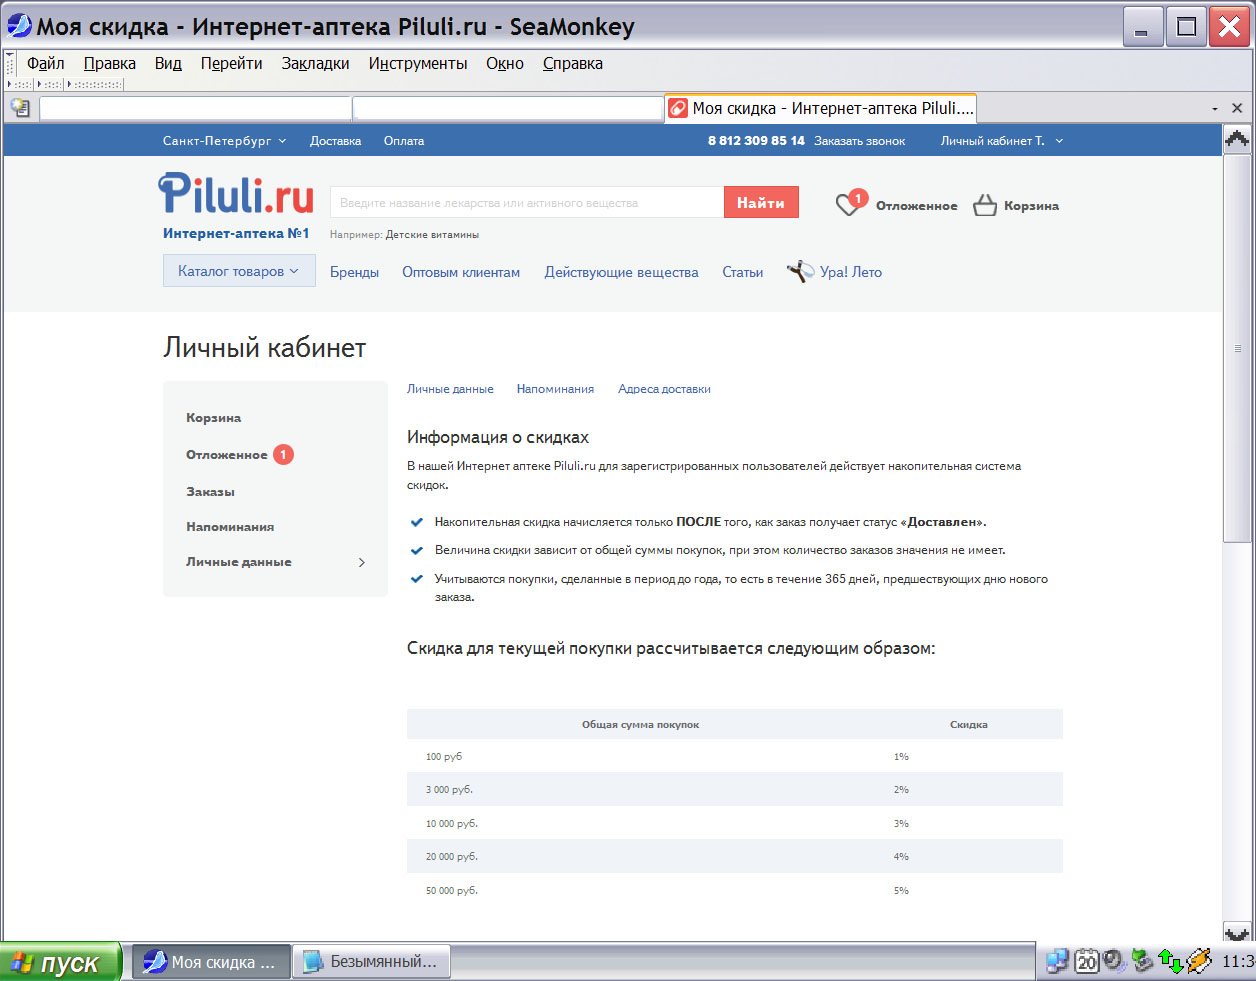Open the Доставка link
1256x981 pixels.
pos(335,141)
